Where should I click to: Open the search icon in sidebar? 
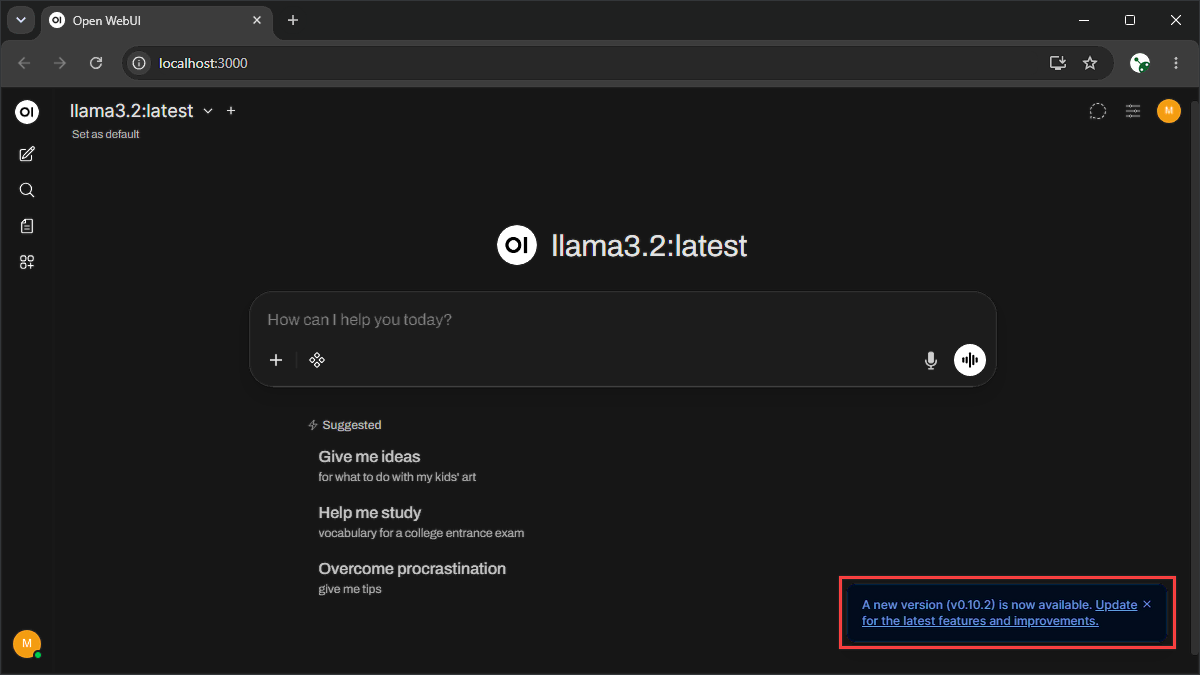[x=27, y=190]
